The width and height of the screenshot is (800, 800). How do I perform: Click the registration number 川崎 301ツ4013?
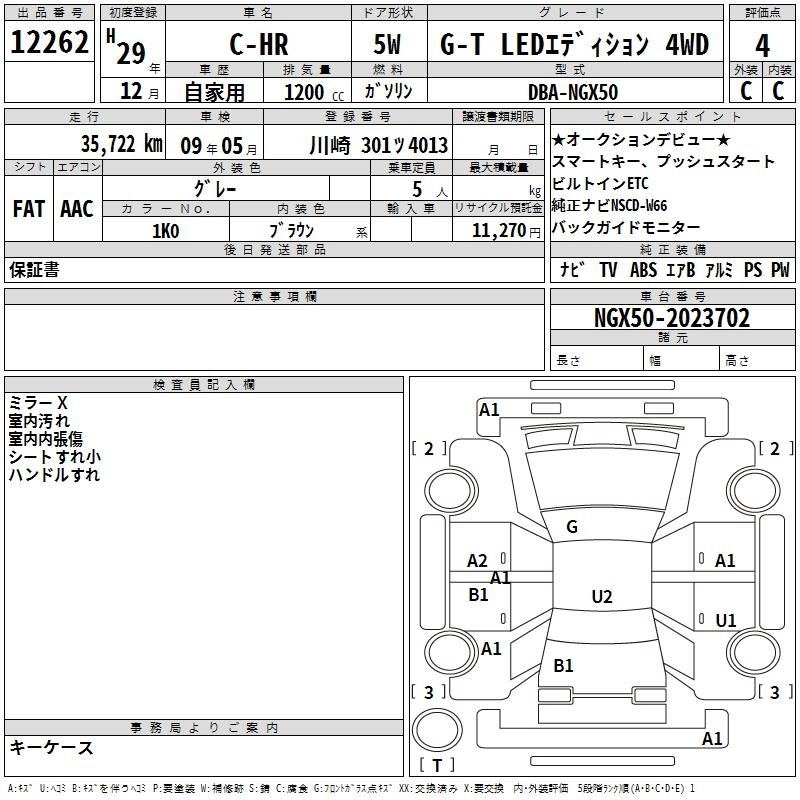point(379,146)
